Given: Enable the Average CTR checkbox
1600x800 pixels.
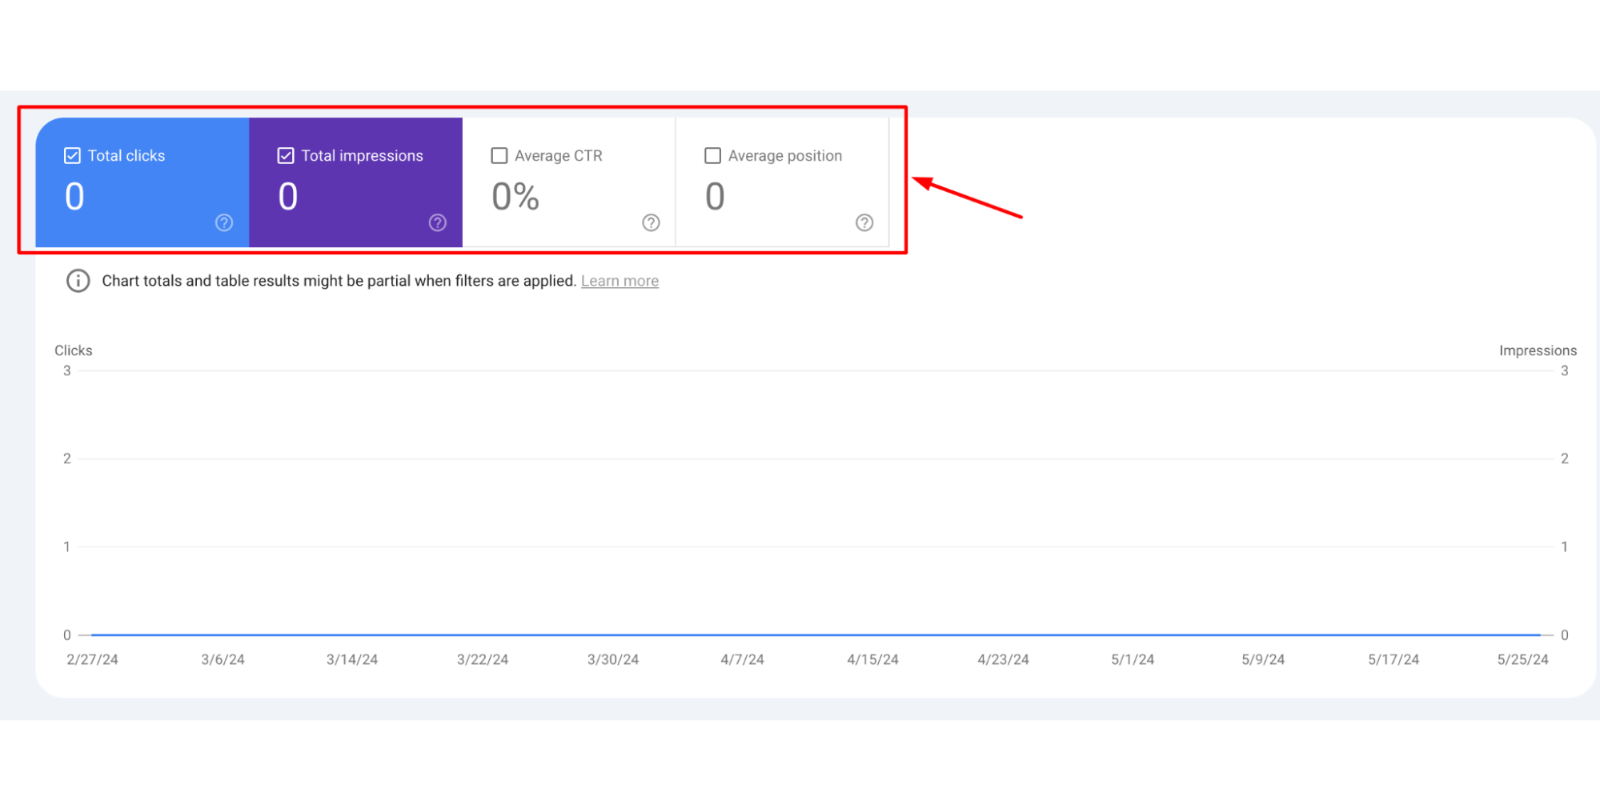Looking at the screenshot, I should click(499, 156).
